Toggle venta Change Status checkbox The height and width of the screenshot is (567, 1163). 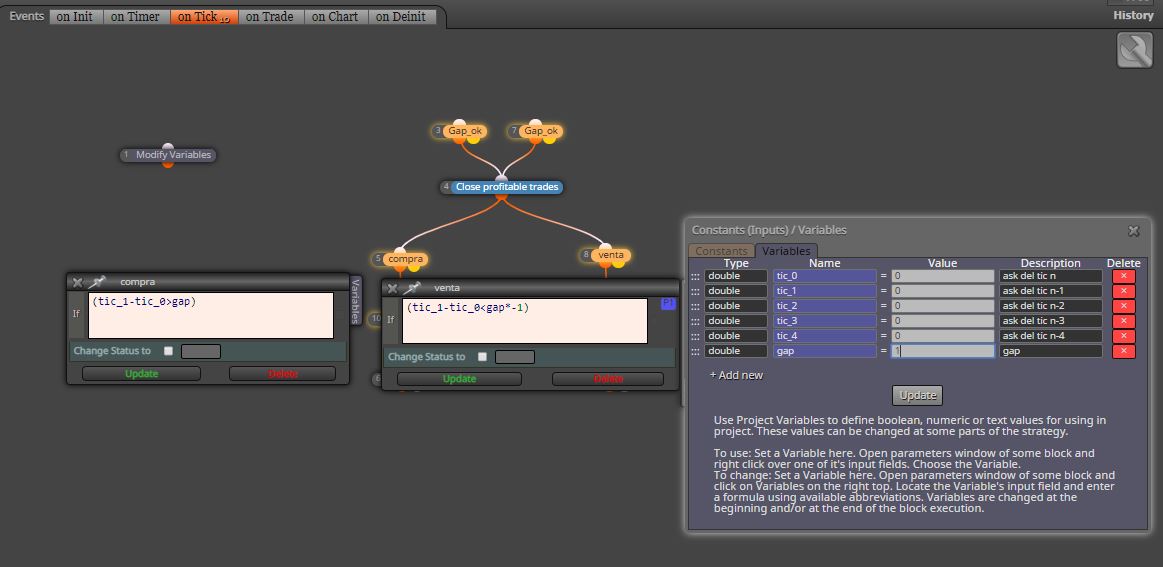point(482,357)
